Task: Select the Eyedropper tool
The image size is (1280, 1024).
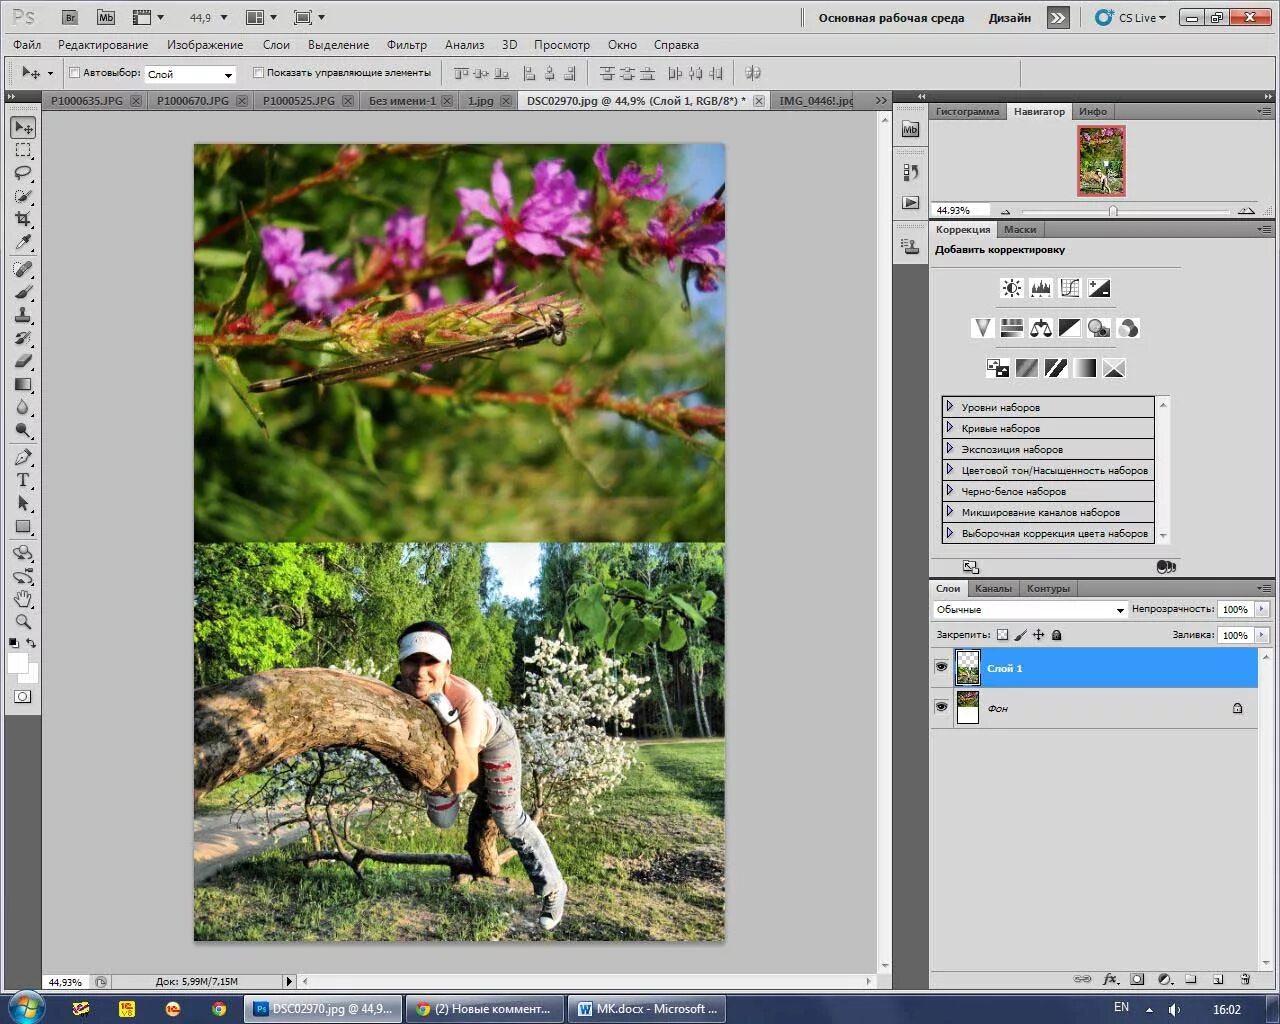Action: (x=23, y=243)
